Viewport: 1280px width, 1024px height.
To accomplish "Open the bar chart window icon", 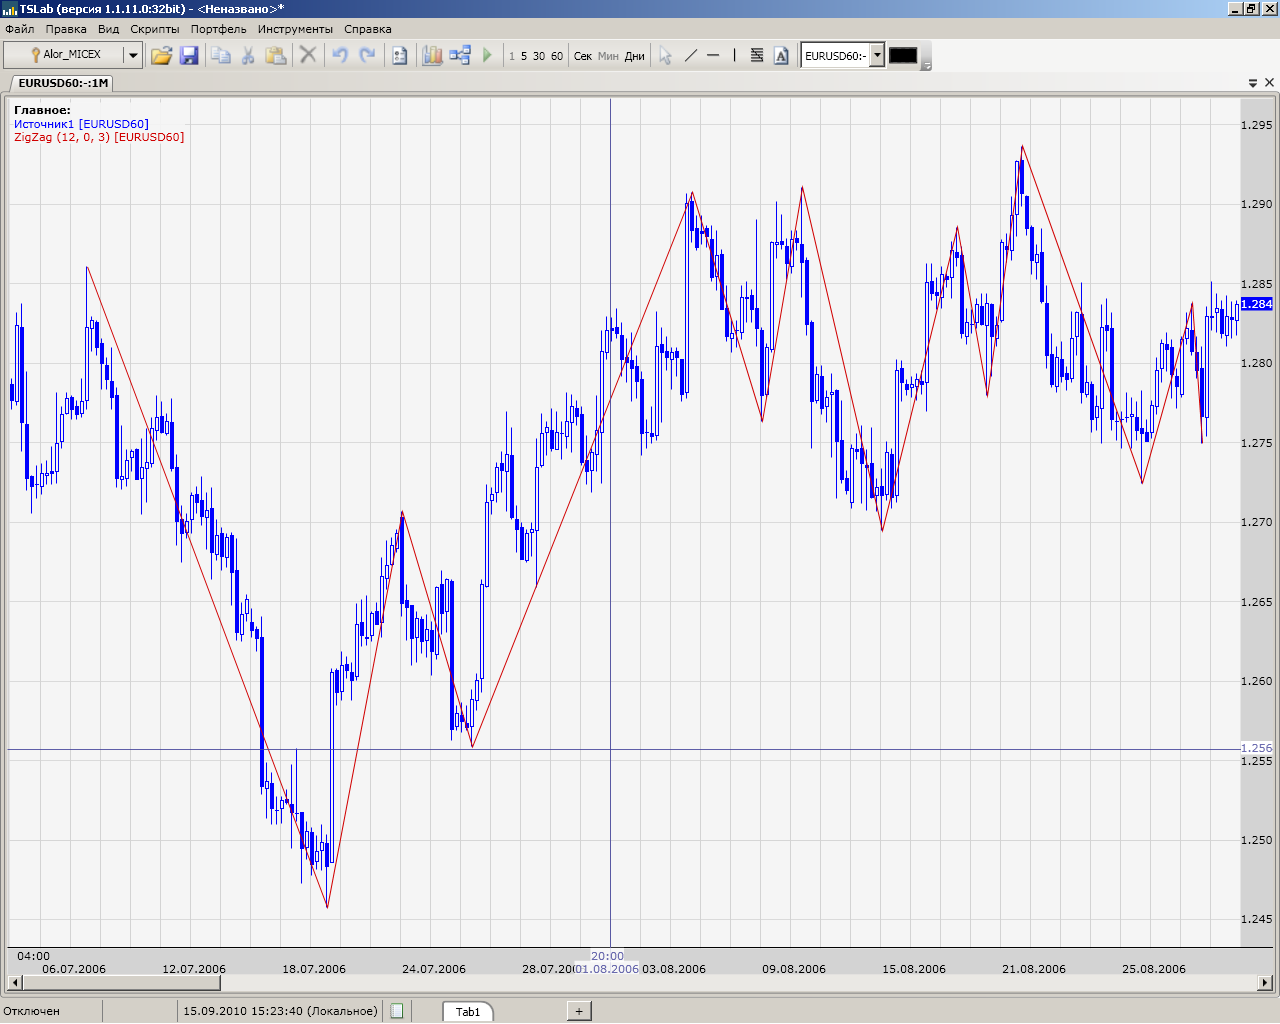I will click(x=432, y=56).
